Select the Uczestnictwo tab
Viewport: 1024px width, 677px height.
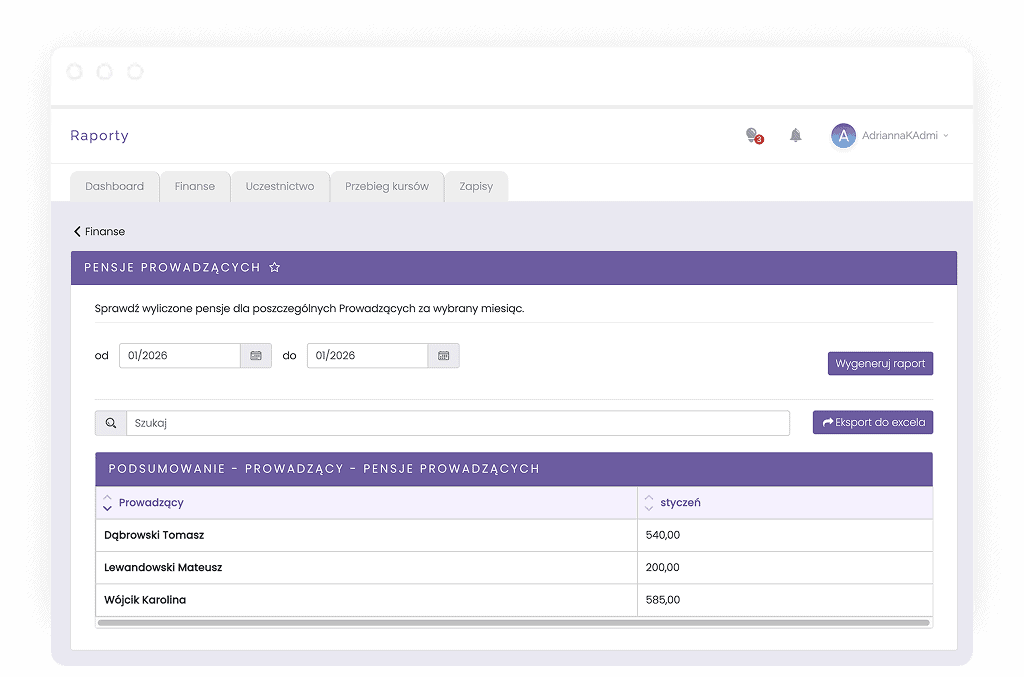280,187
